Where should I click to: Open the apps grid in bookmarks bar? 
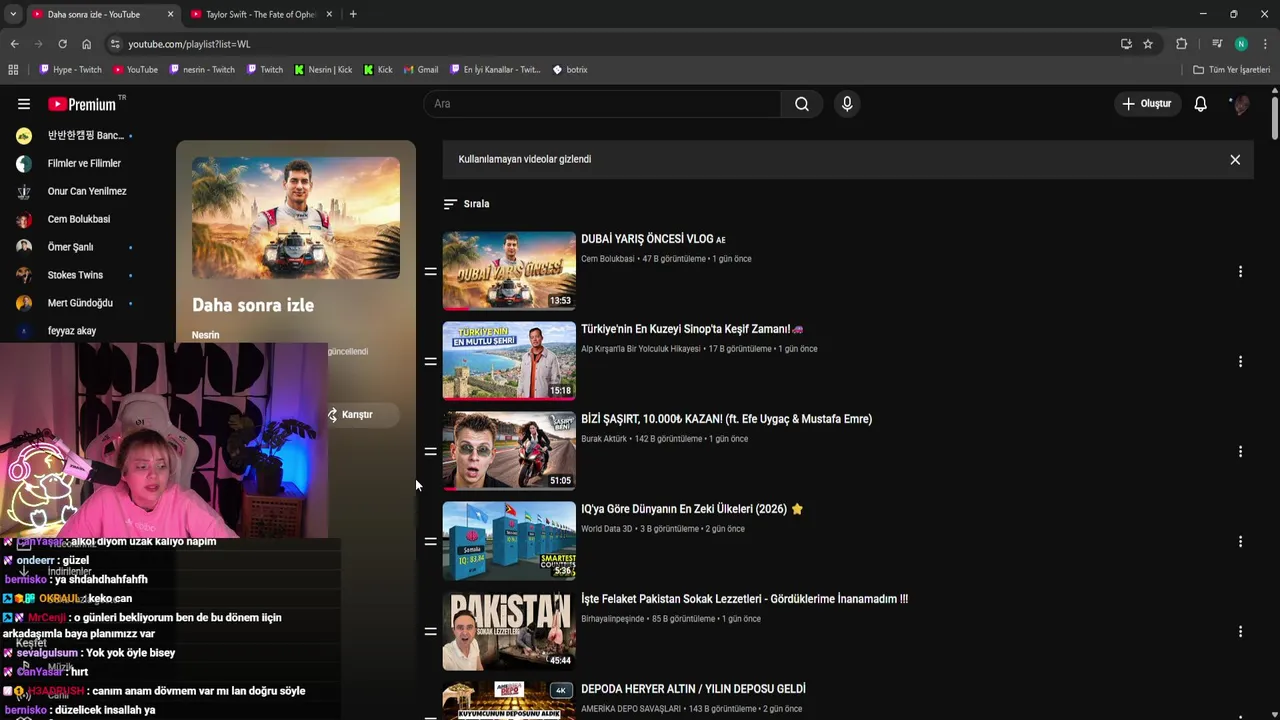[x=13, y=70]
